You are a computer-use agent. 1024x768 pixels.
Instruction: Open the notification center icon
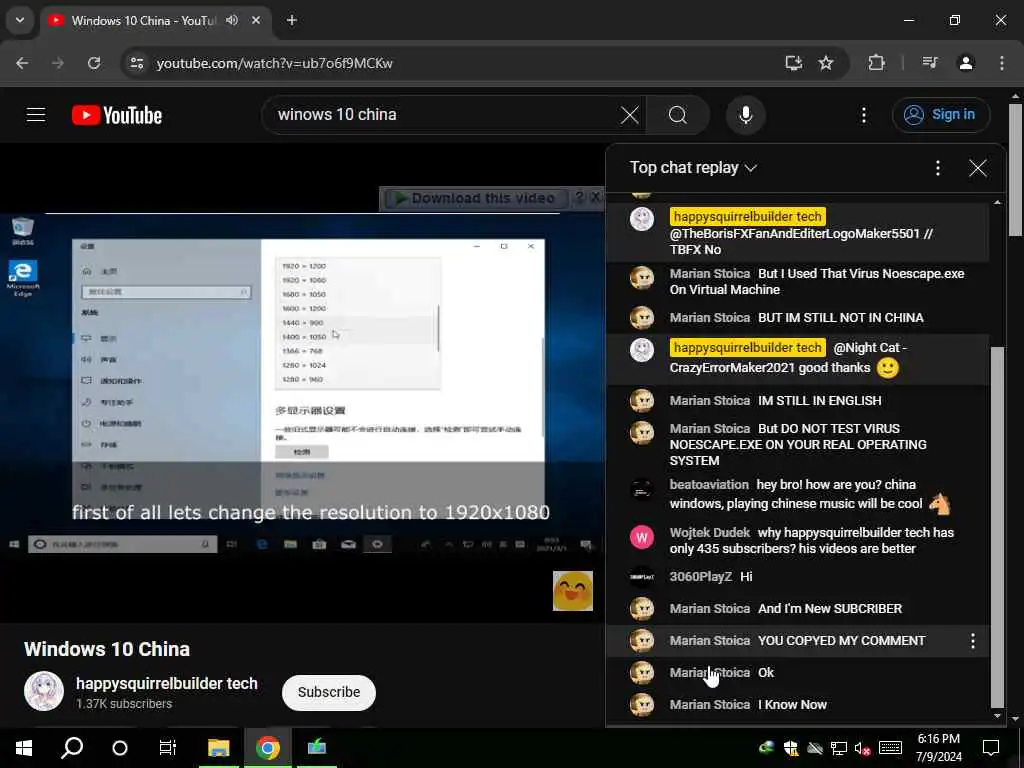coord(991,748)
